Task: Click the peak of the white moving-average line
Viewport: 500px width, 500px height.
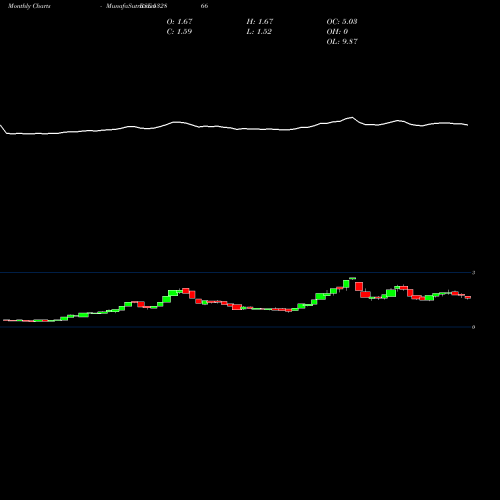Action: (x=352, y=117)
